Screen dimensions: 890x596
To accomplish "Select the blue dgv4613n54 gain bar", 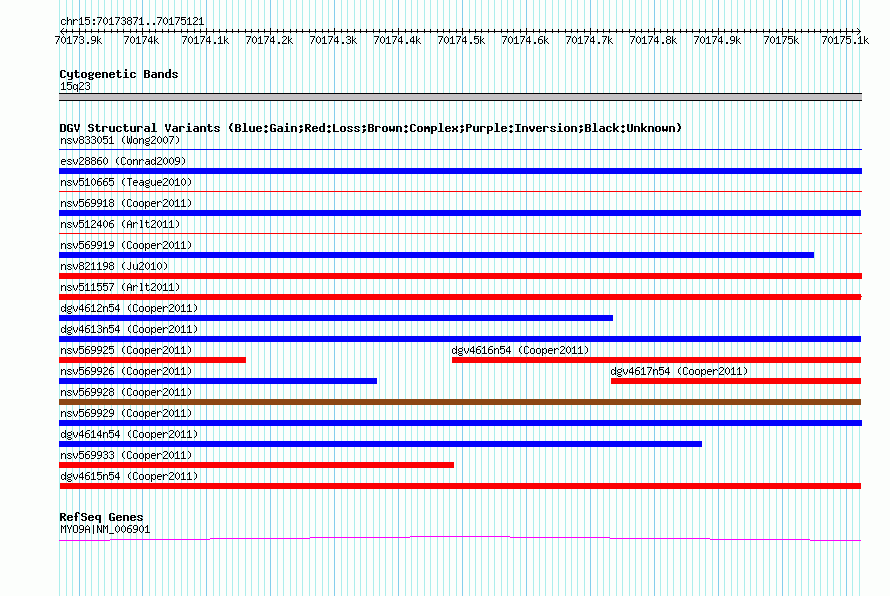I will point(460,339).
